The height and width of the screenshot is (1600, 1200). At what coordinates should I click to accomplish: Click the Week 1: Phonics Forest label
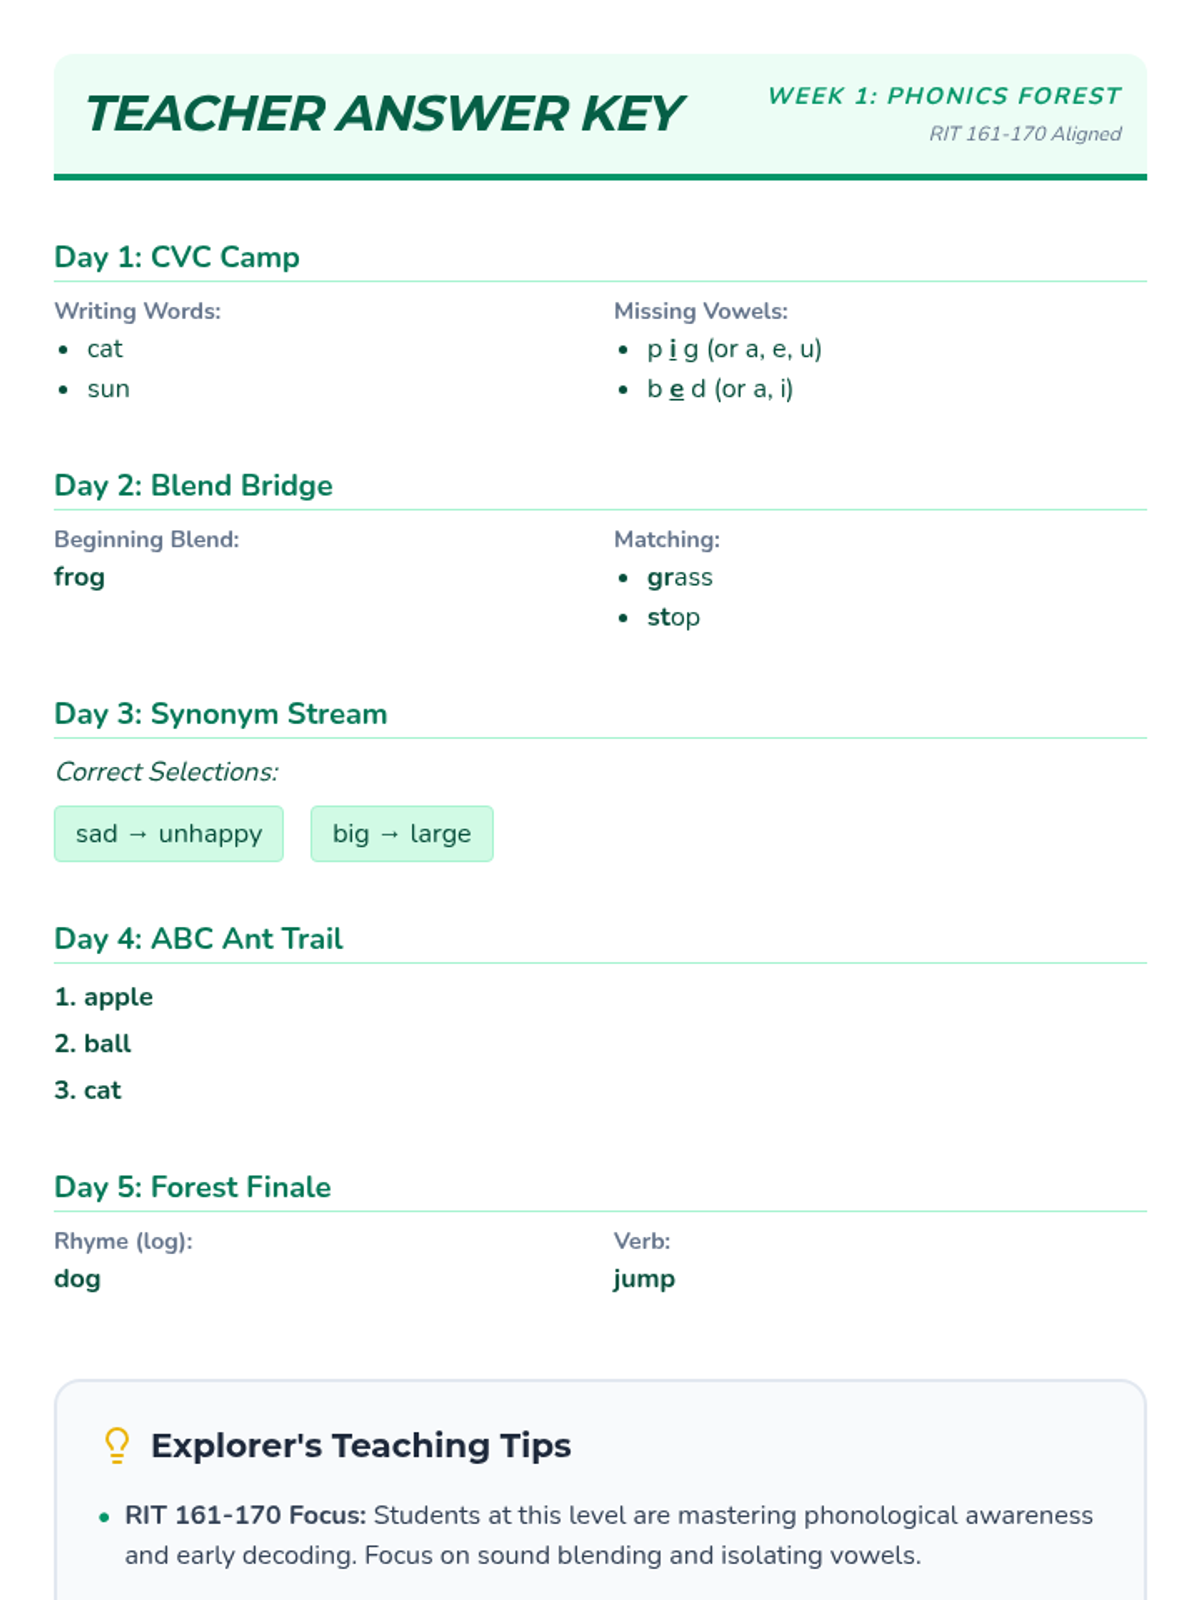click(x=944, y=96)
